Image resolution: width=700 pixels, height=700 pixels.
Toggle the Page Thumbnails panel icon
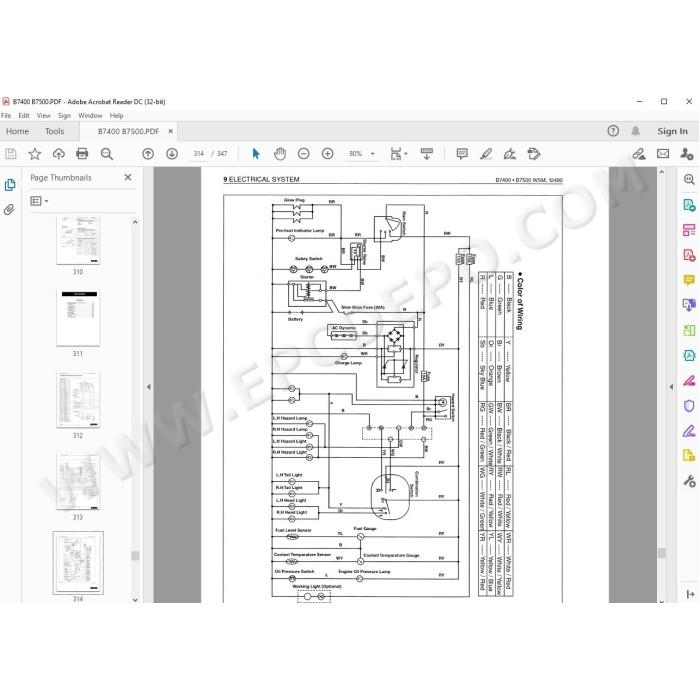(10, 185)
